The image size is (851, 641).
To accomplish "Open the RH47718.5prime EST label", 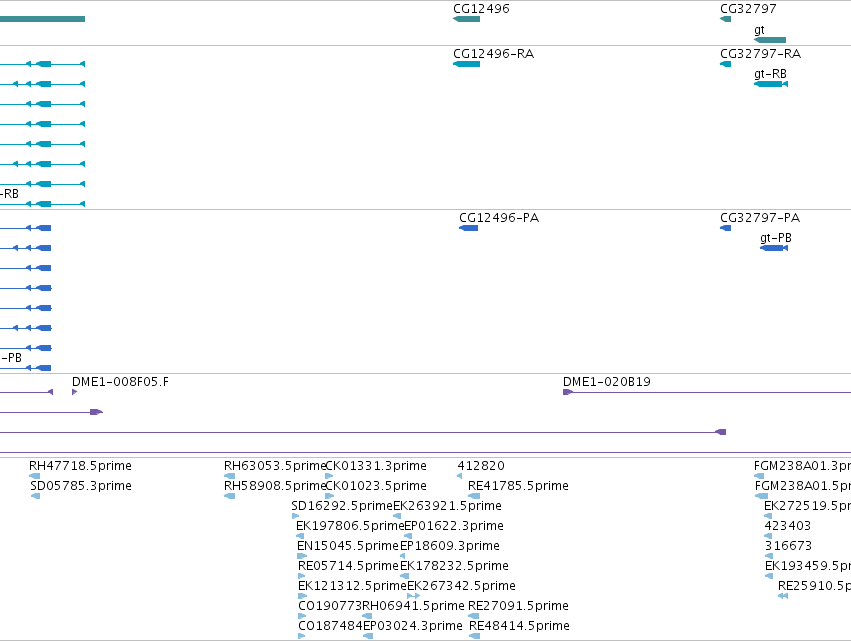I will point(80,466).
